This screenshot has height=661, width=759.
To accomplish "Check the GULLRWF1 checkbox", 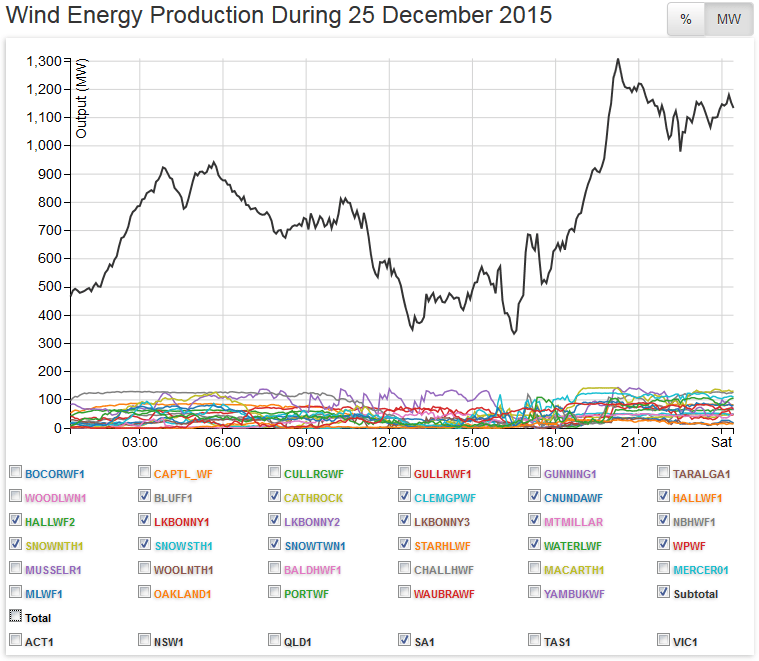I will pos(405,472).
